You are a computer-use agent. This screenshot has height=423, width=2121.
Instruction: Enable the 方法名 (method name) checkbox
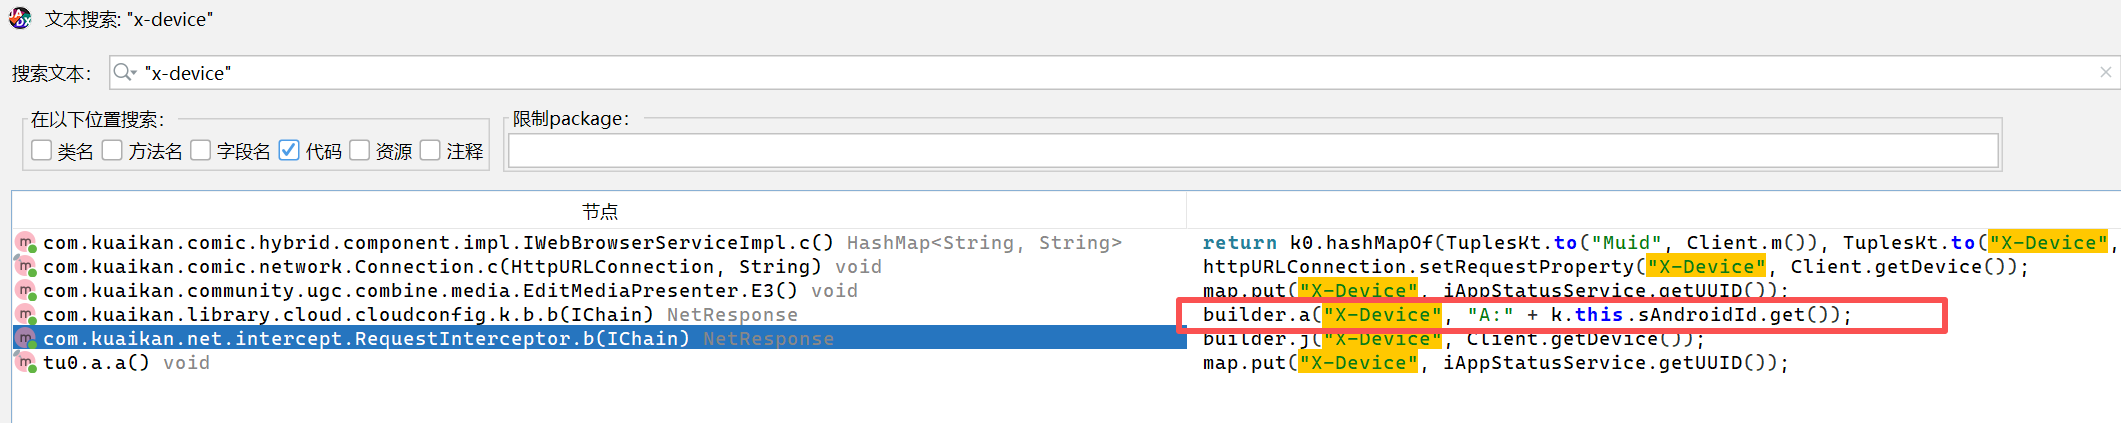(x=112, y=150)
